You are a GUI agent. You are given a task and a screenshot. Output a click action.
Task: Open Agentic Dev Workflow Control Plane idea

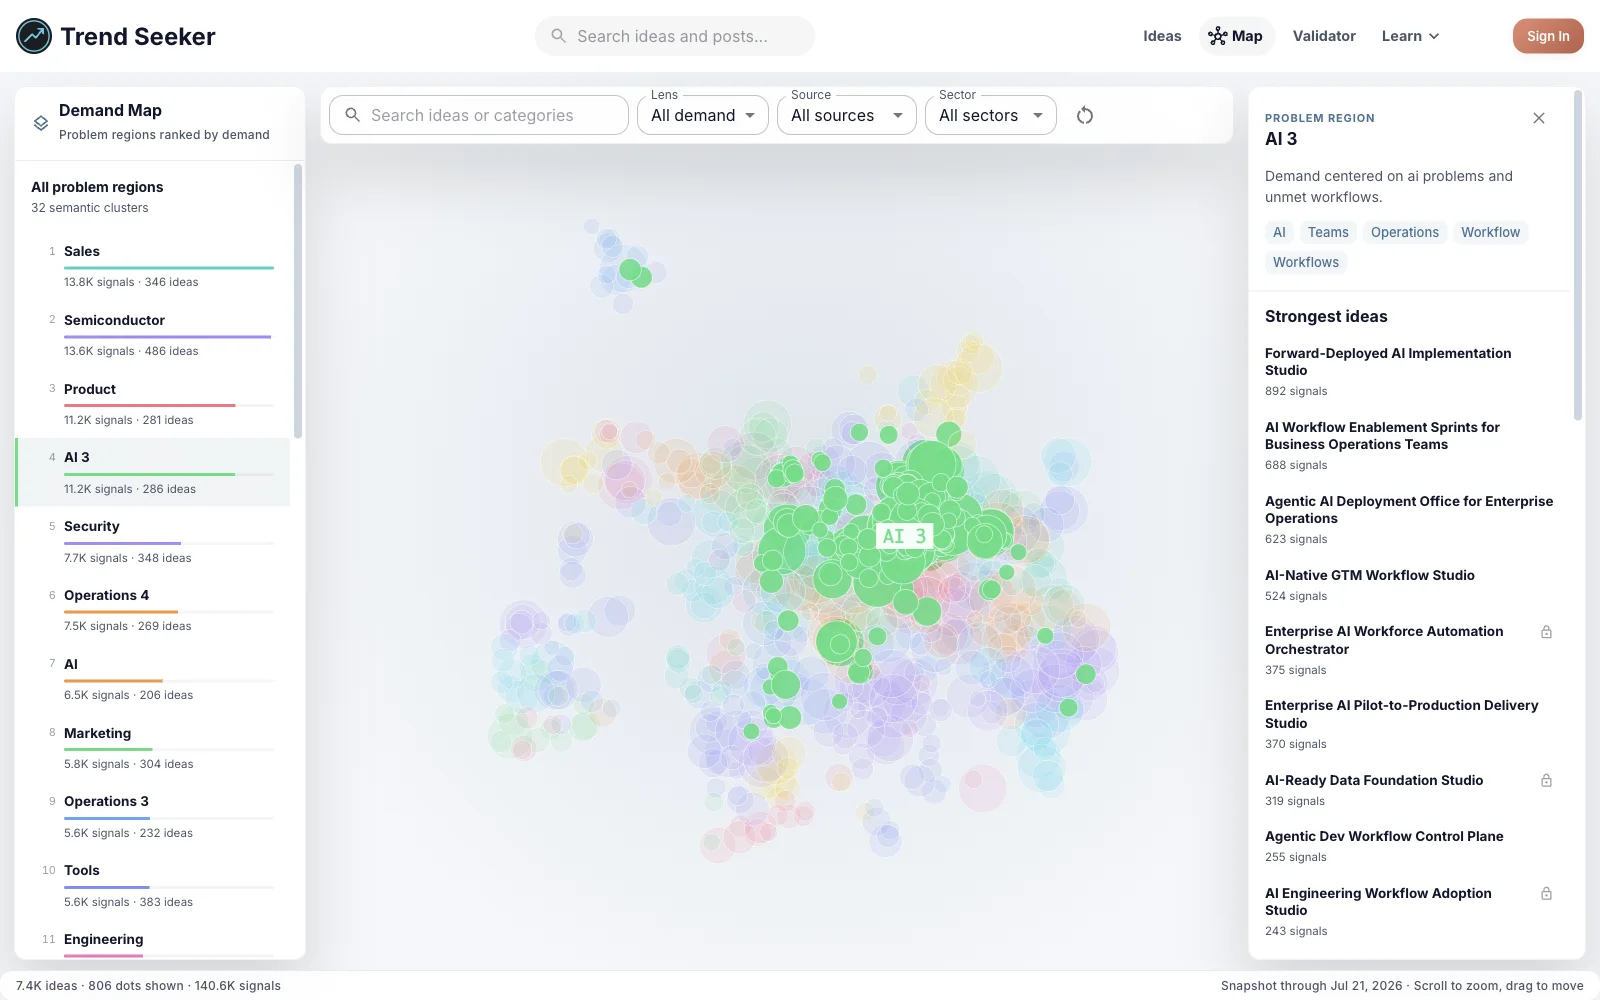tap(1409, 846)
